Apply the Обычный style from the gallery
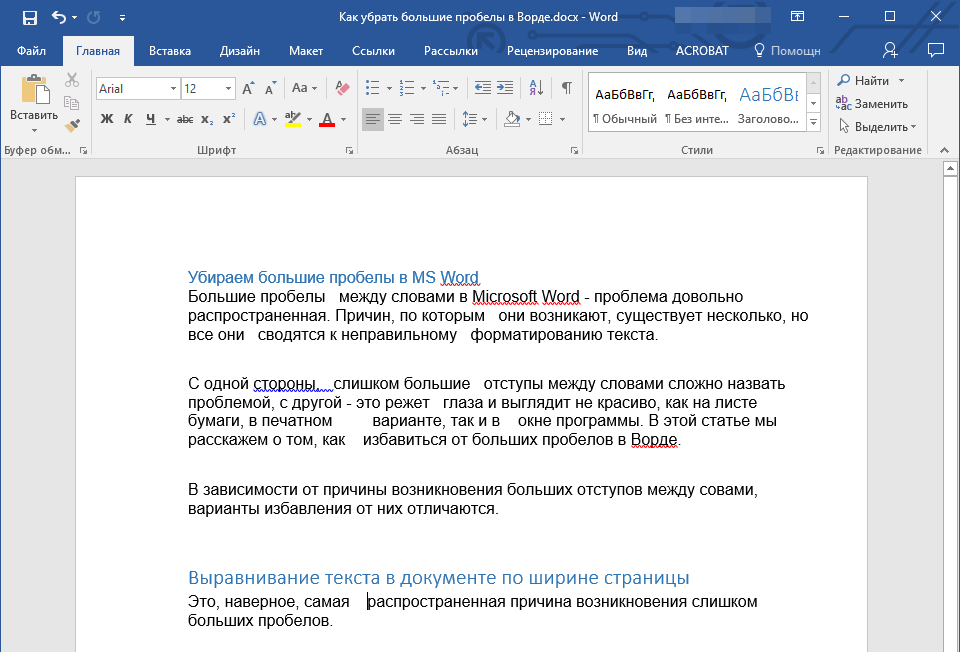Screen dimensions: 960x652 pyautogui.click(x=624, y=105)
